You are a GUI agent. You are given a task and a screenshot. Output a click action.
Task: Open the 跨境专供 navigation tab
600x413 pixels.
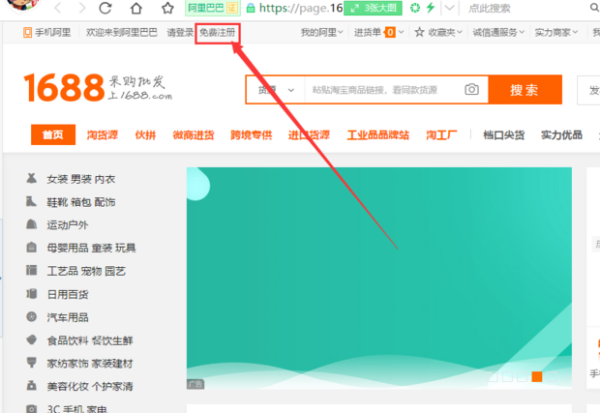pos(251,135)
